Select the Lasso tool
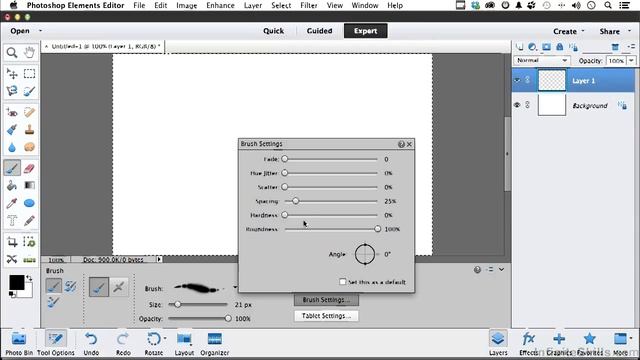 tap(12, 91)
